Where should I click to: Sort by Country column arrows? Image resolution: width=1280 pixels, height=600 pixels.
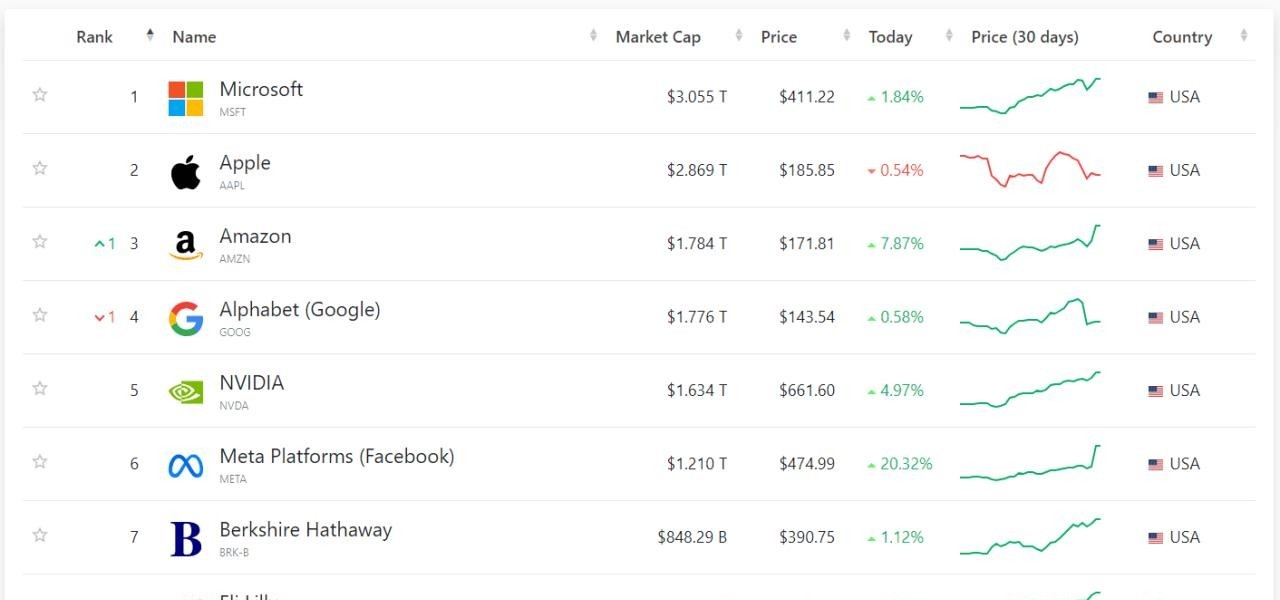tap(1244, 36)
